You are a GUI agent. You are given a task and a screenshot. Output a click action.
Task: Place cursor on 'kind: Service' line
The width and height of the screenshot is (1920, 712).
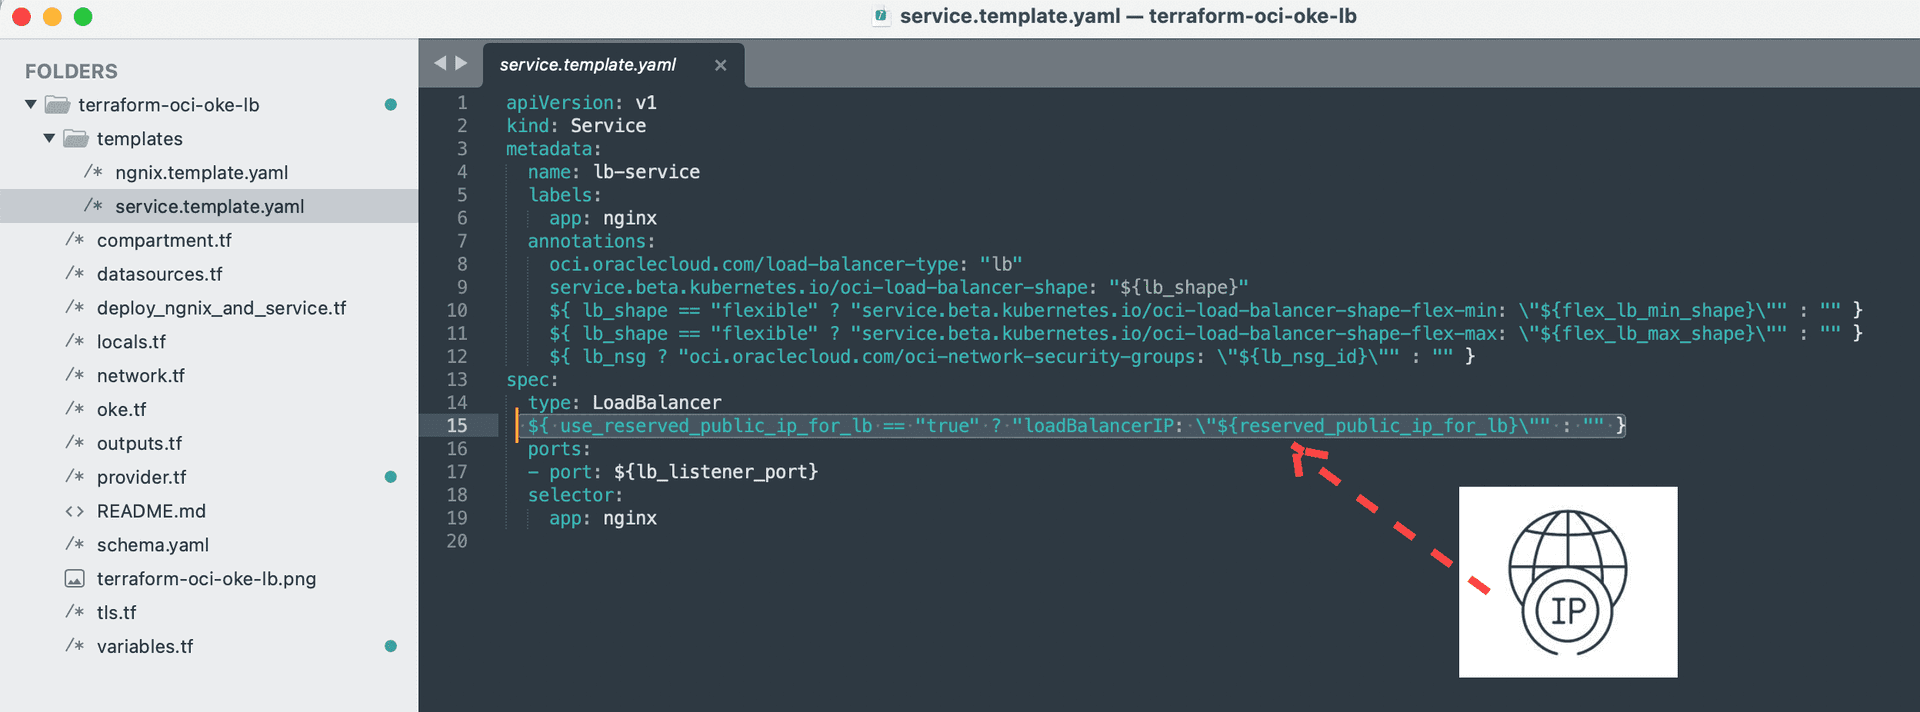coord(576,126)
